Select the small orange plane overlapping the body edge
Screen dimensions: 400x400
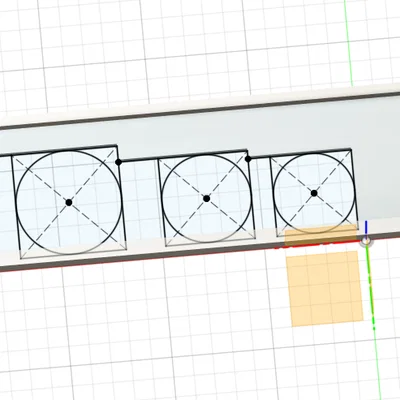click(321, 236)
